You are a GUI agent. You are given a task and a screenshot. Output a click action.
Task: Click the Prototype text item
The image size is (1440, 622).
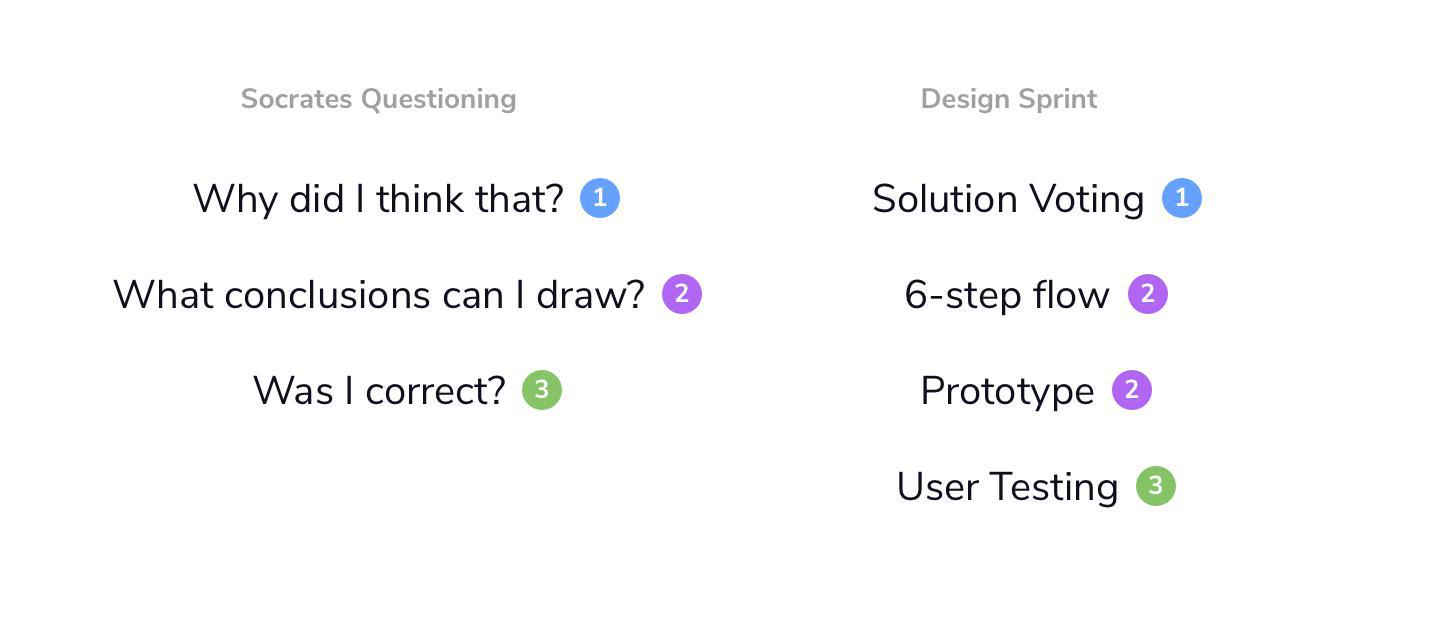click(x=1007, y=392)
